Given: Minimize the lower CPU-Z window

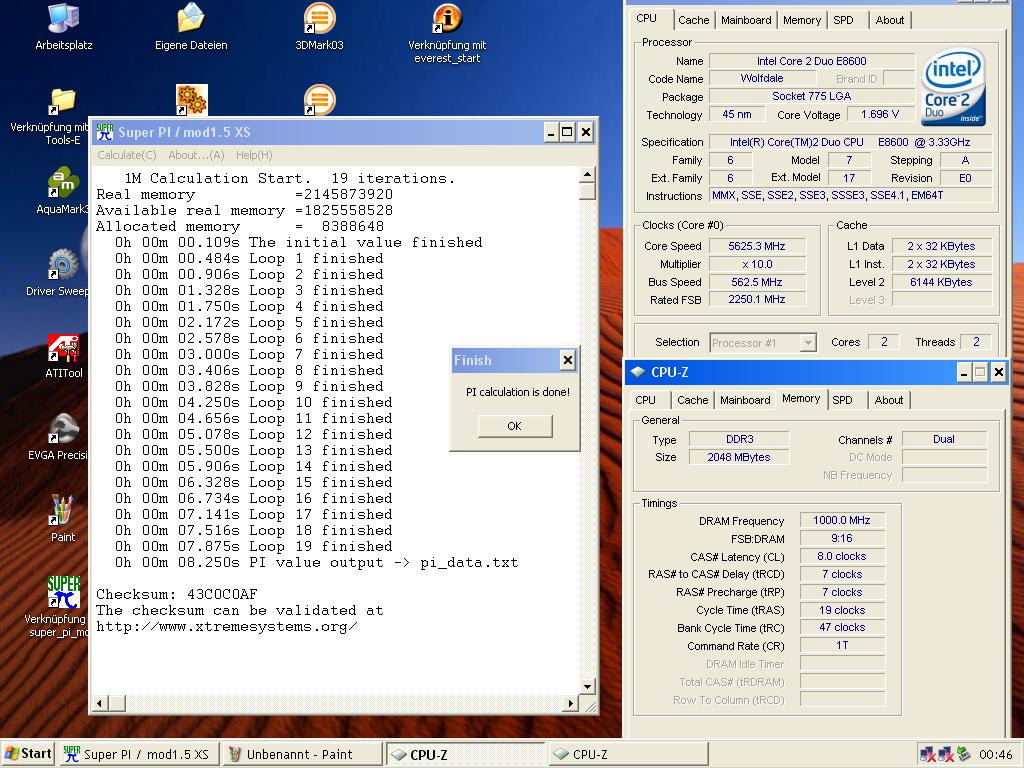Looking at the screenshot, I should click(963, 372).
